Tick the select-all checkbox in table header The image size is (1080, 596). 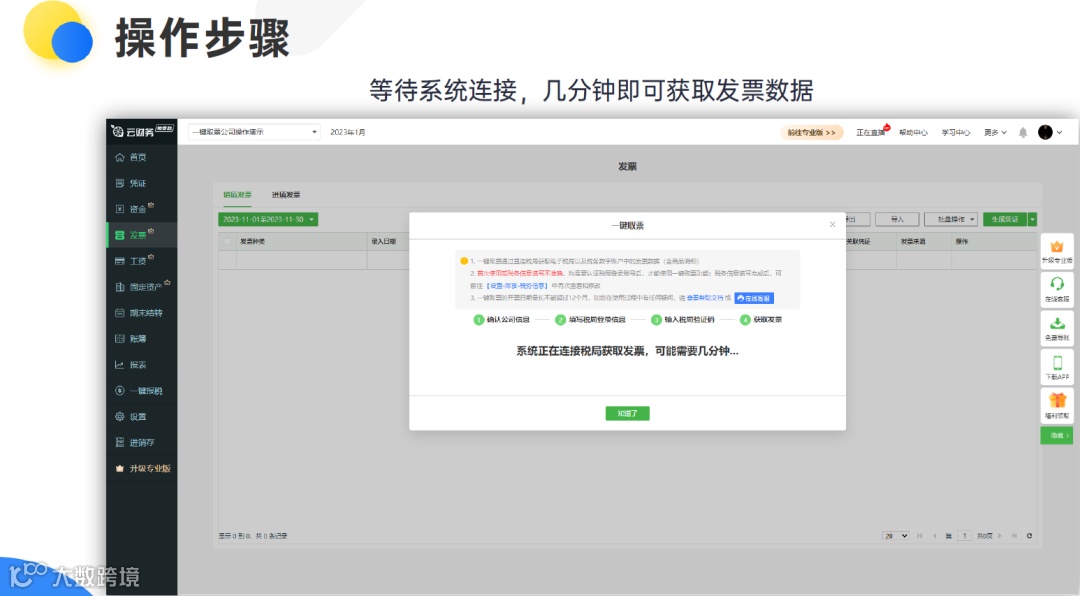[227, 241]
